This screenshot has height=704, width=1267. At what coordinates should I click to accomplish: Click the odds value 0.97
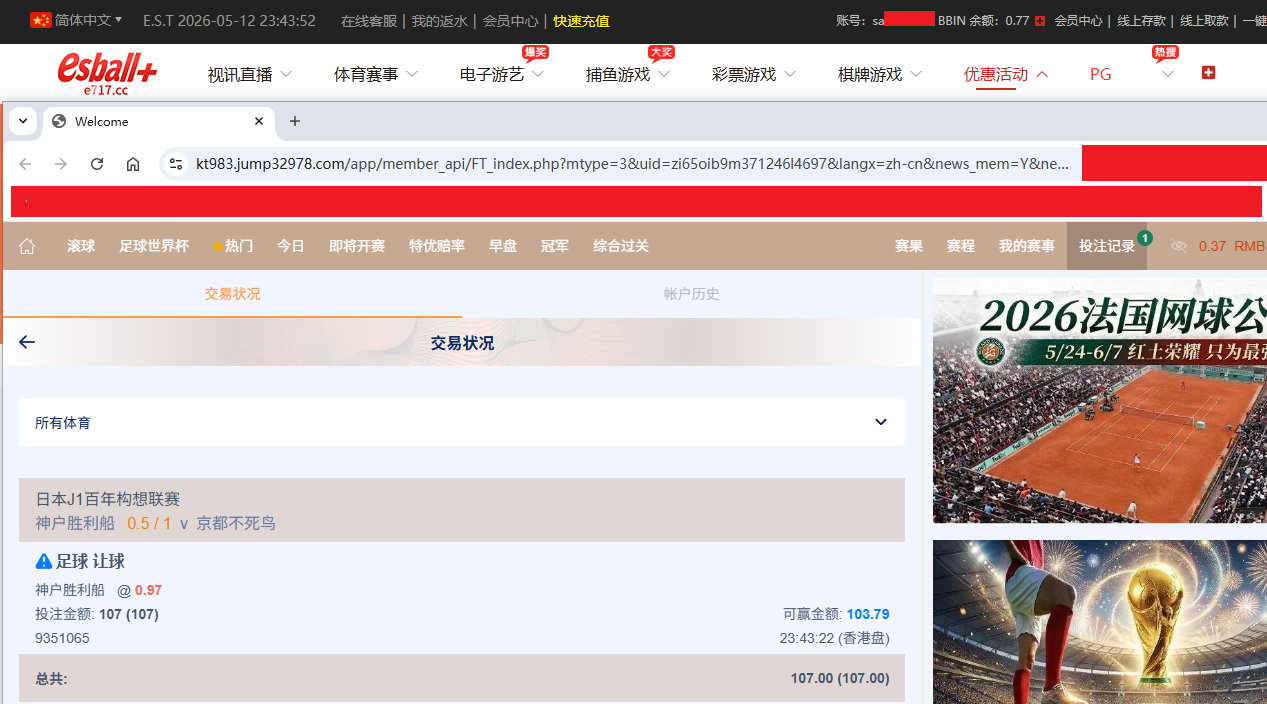click(x=148, y=590)
